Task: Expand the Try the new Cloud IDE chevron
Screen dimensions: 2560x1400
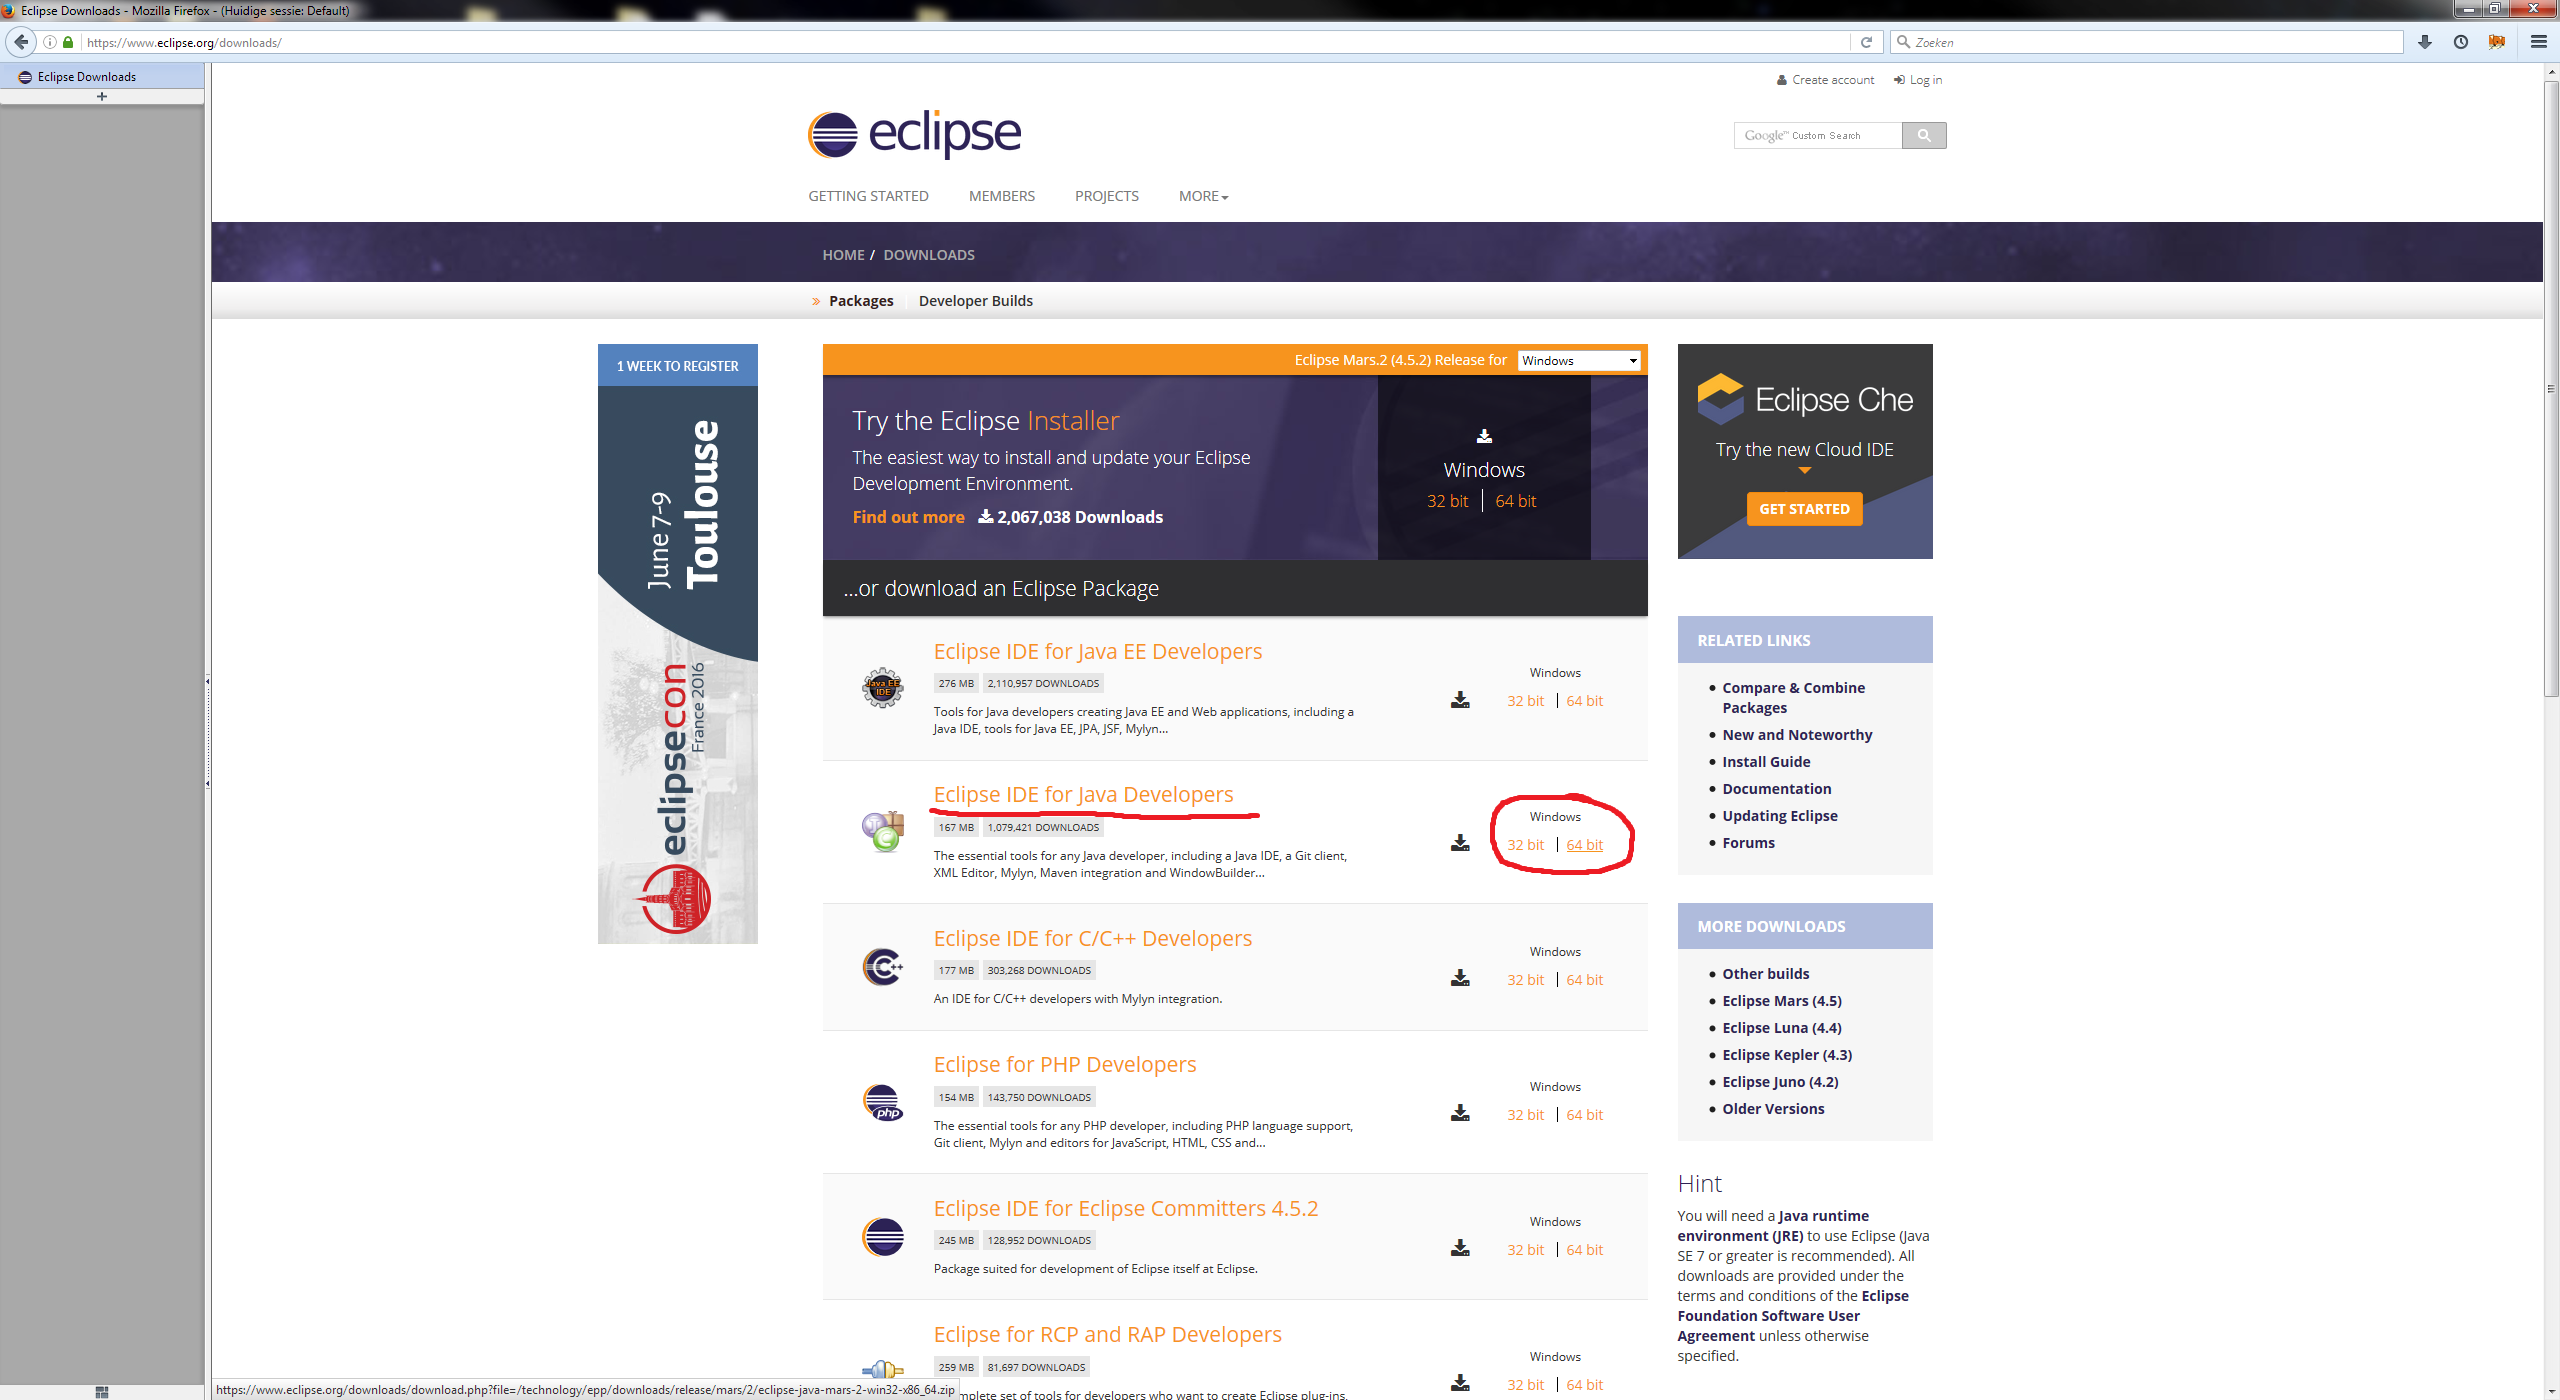Action: click(x=1804, y=470)
